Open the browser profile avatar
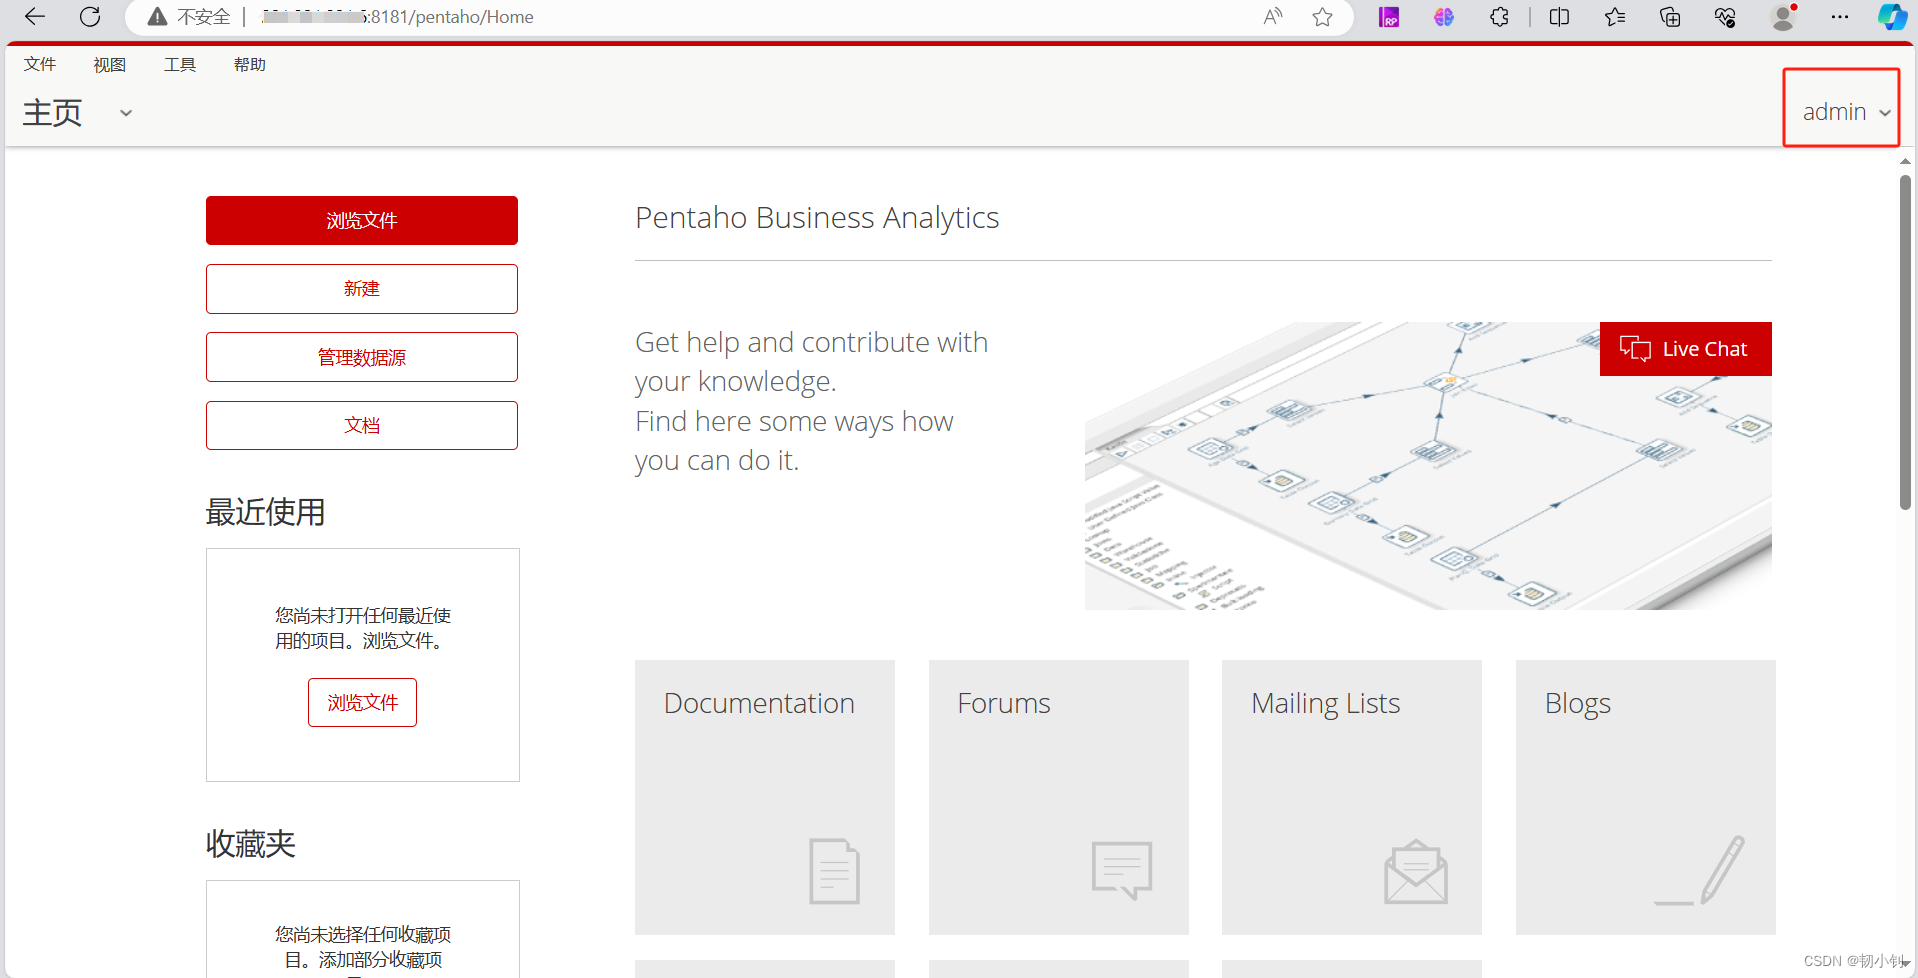 click(x=1782, y=17)
